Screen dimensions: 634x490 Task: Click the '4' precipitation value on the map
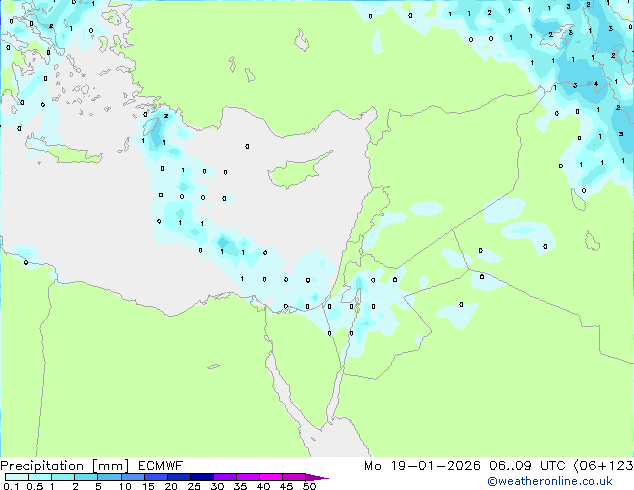pyautogui.click(x=595, y=84)
